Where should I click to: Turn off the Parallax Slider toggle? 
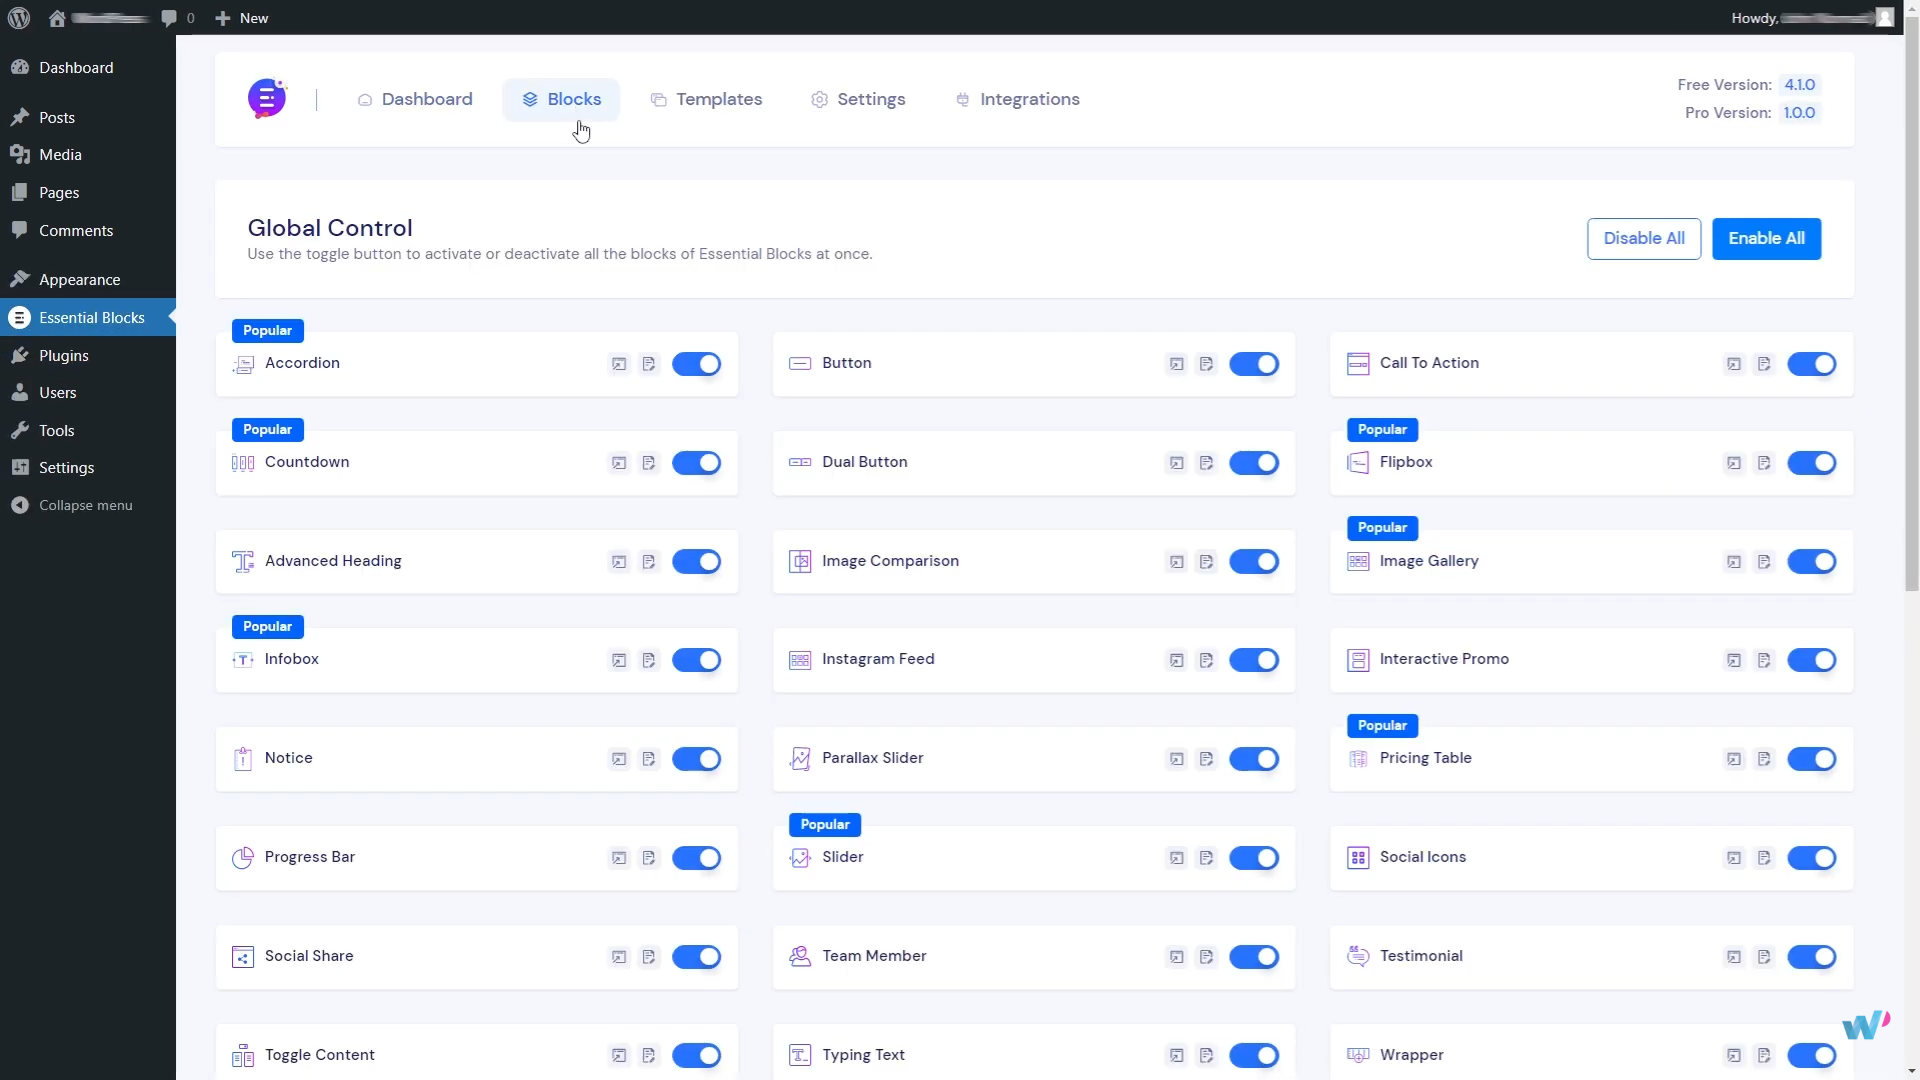click(x=1253, y=759)
